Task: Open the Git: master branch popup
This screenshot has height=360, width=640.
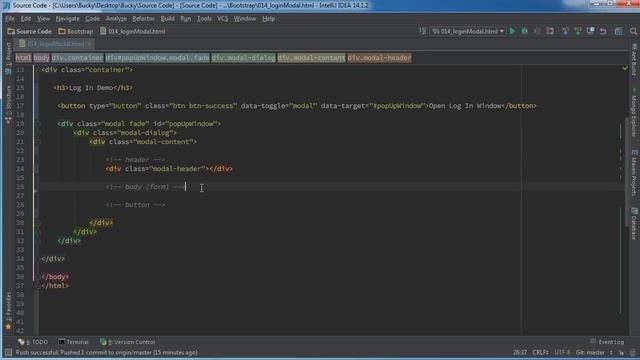Action: point(594,352)
